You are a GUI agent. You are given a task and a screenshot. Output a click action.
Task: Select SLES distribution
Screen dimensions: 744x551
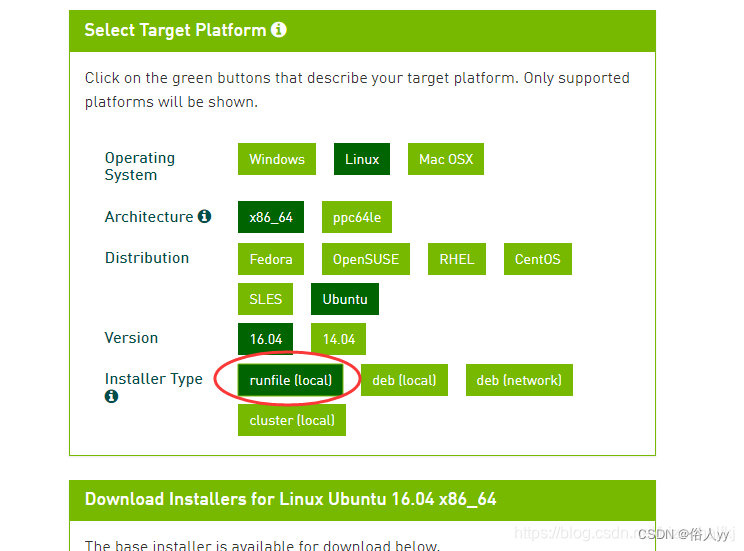click(x=266, y=299)
